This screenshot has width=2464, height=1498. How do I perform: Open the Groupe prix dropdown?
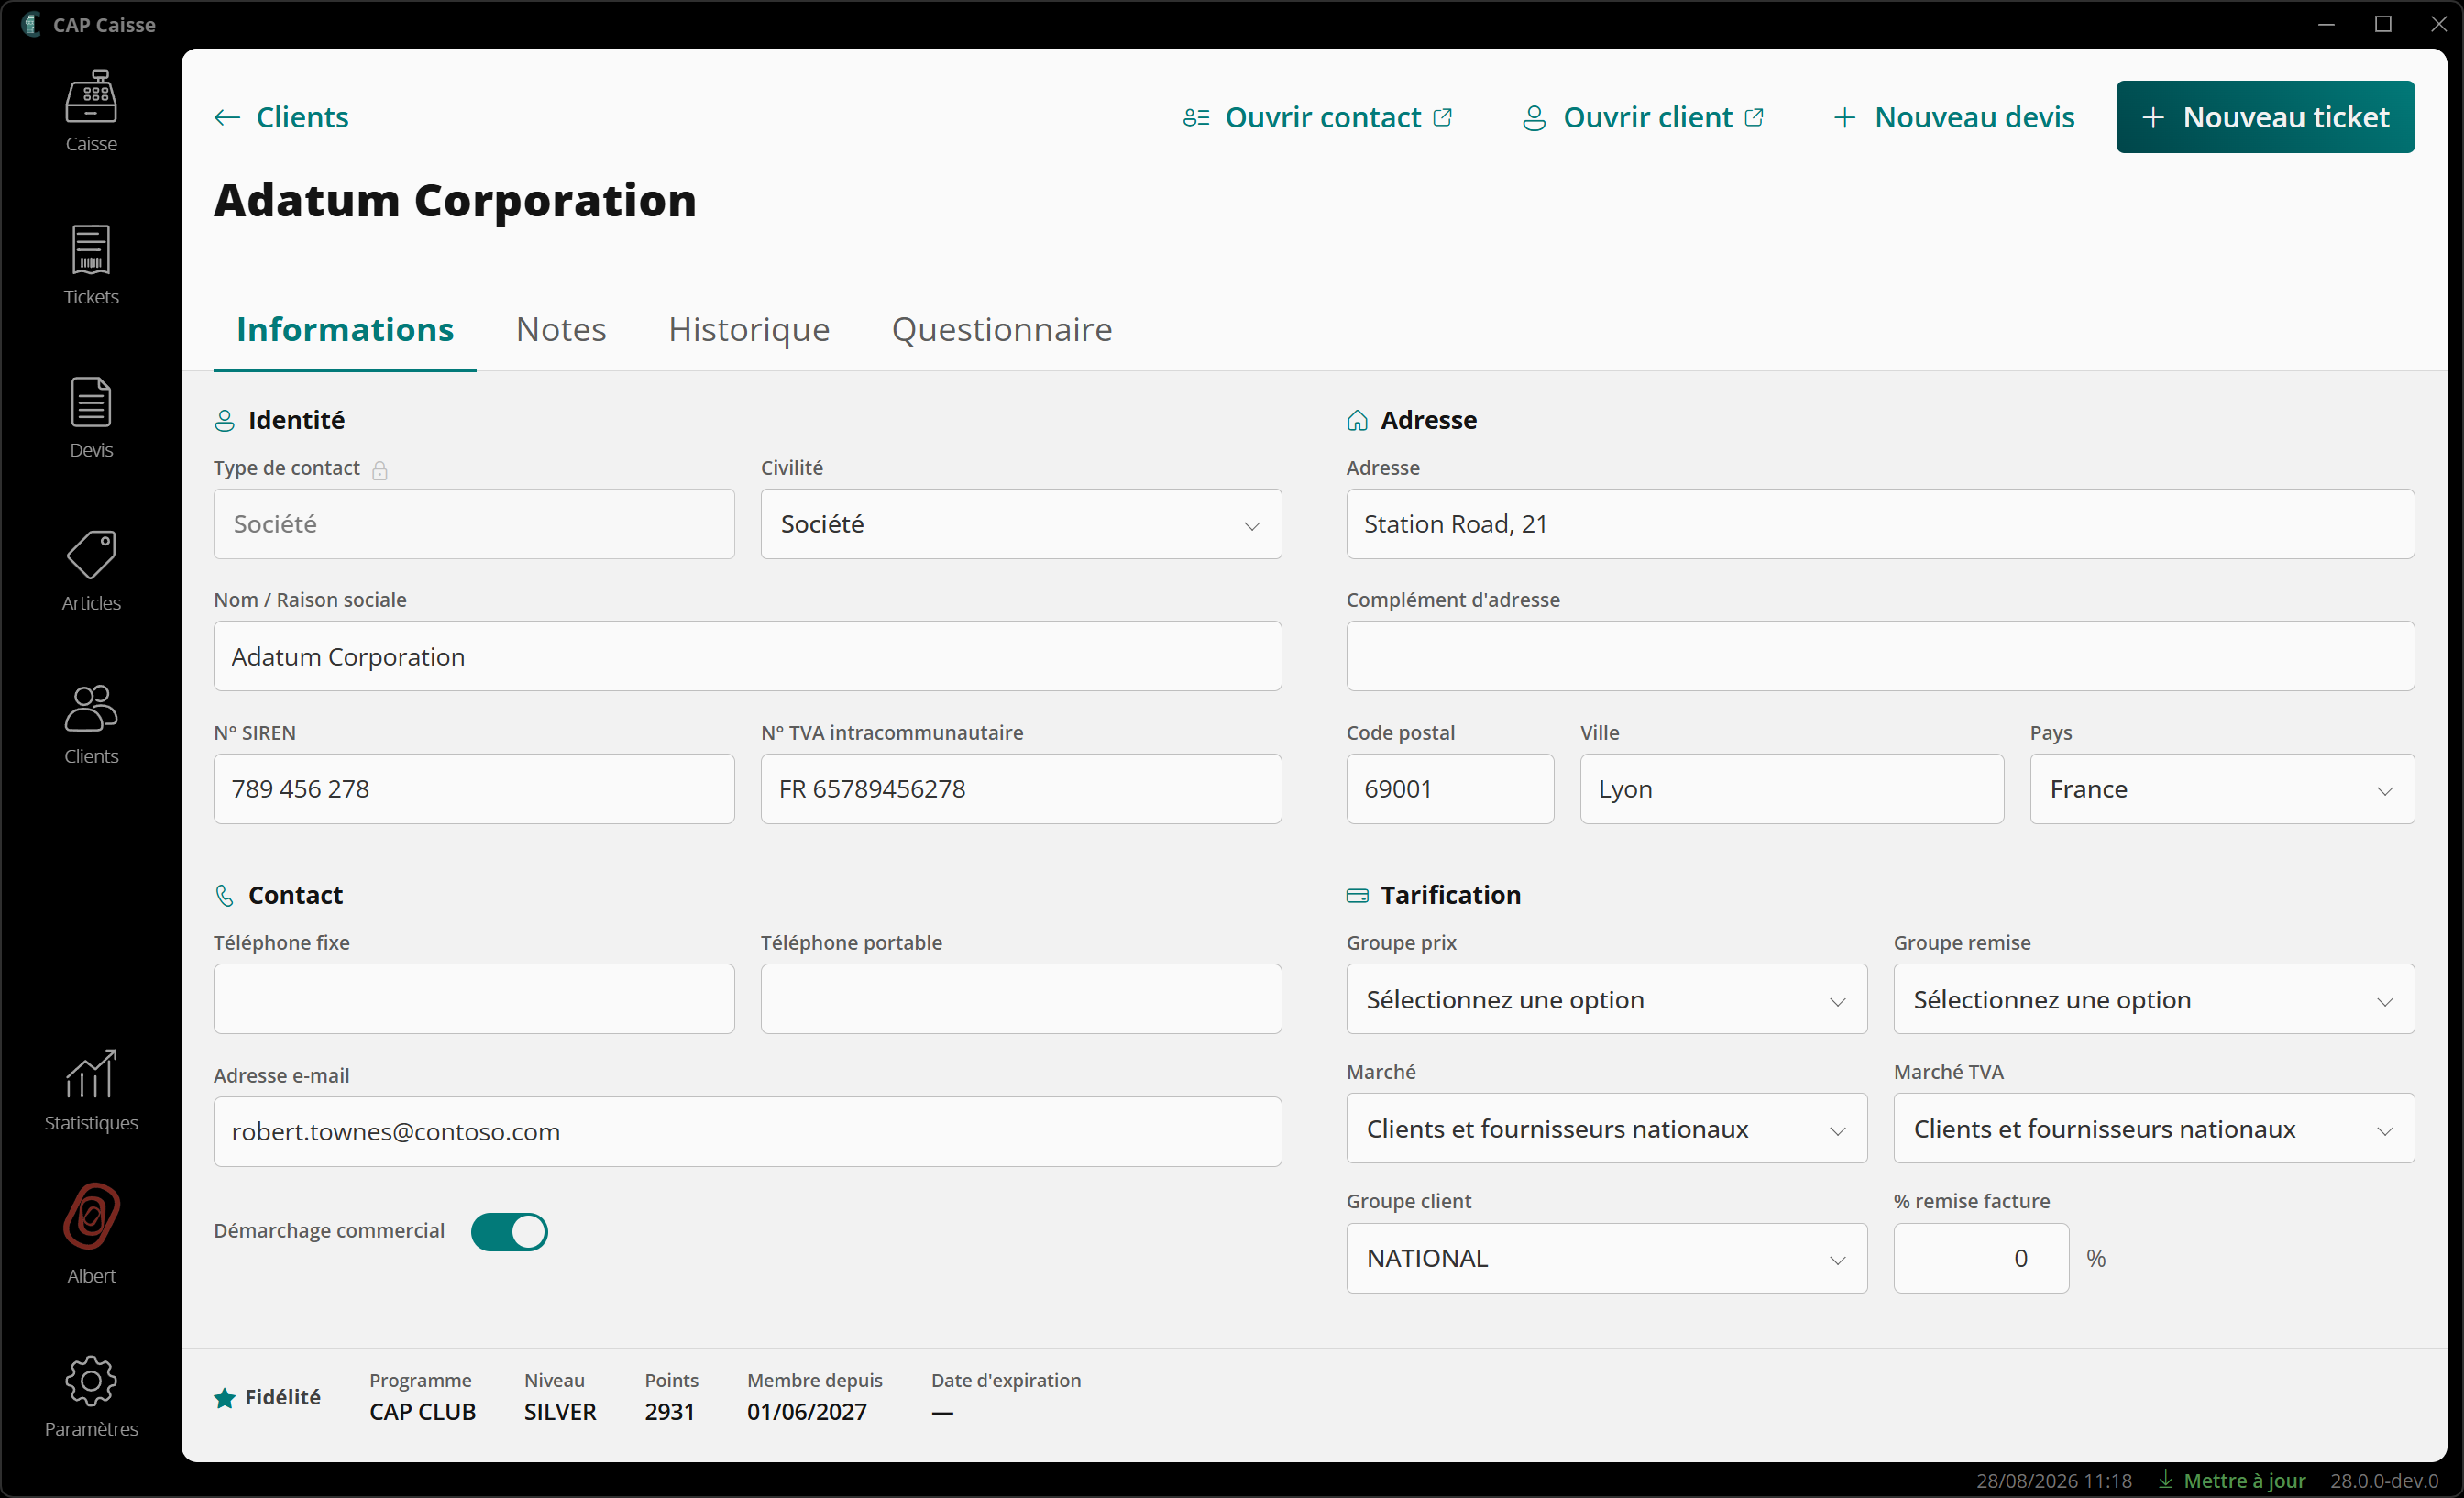(x=1606, y=999)
